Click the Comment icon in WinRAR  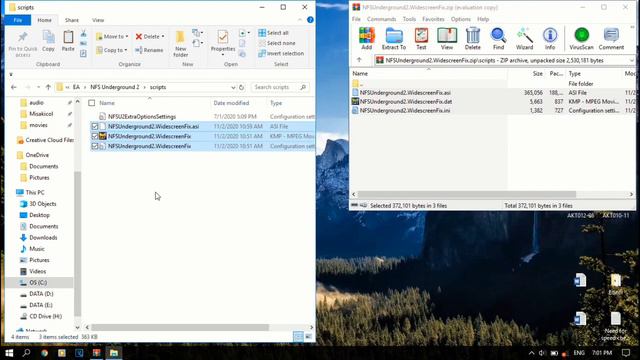pos(611,38)
